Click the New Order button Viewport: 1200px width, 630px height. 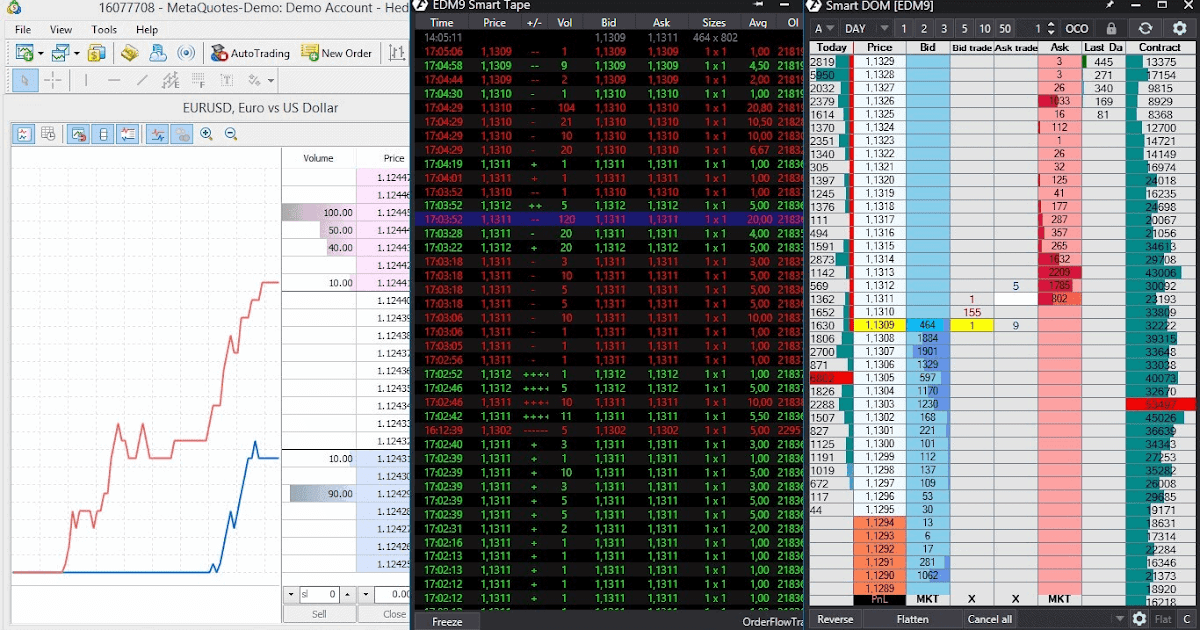pyautogui.click(x=336, y=53)
